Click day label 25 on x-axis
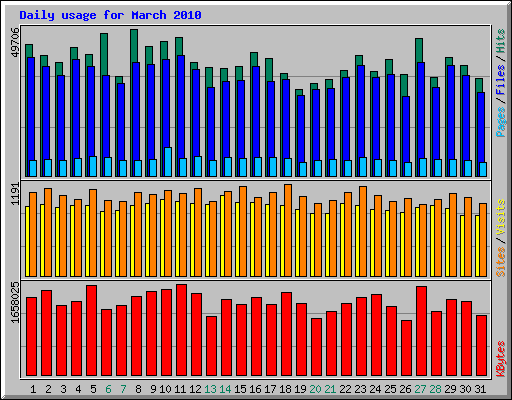 point(390,389)
